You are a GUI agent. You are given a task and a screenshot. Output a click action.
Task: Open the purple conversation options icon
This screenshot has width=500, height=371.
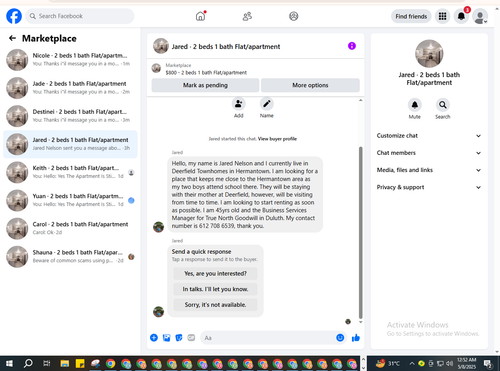(x=352, y=46)
